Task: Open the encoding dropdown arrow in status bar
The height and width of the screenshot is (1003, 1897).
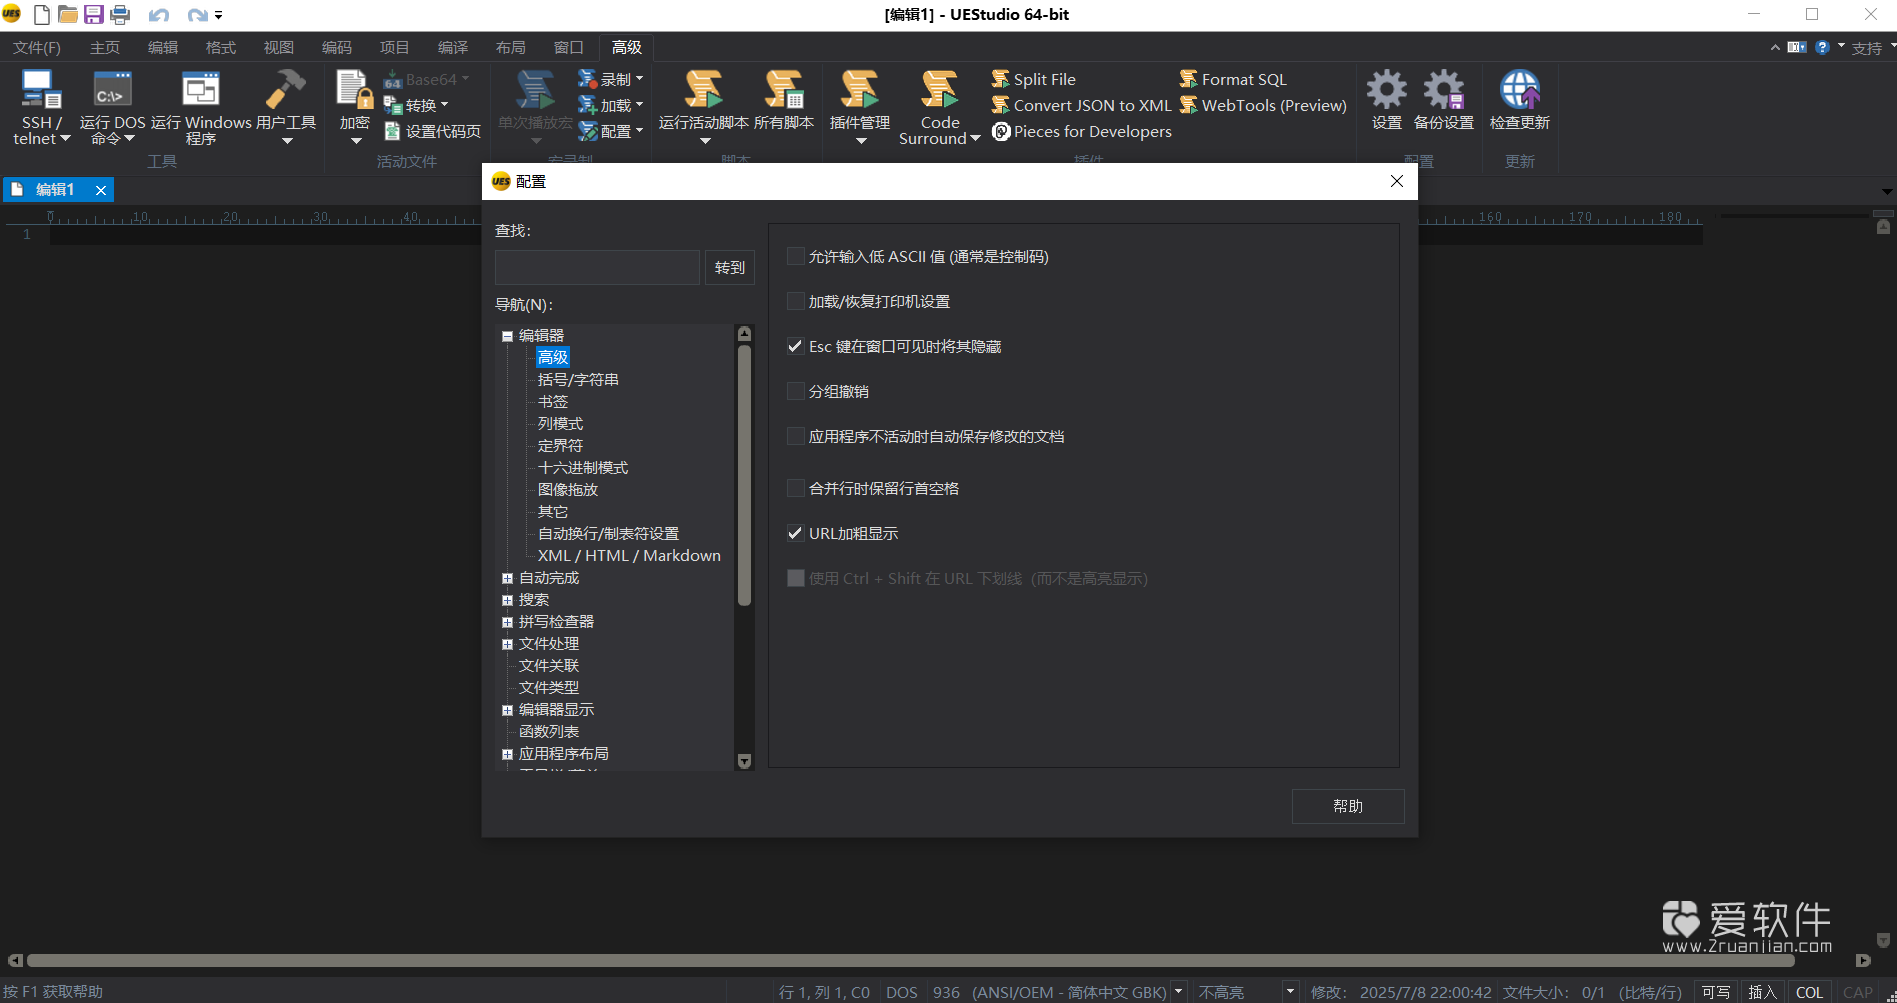Action: click(1179, 992)
